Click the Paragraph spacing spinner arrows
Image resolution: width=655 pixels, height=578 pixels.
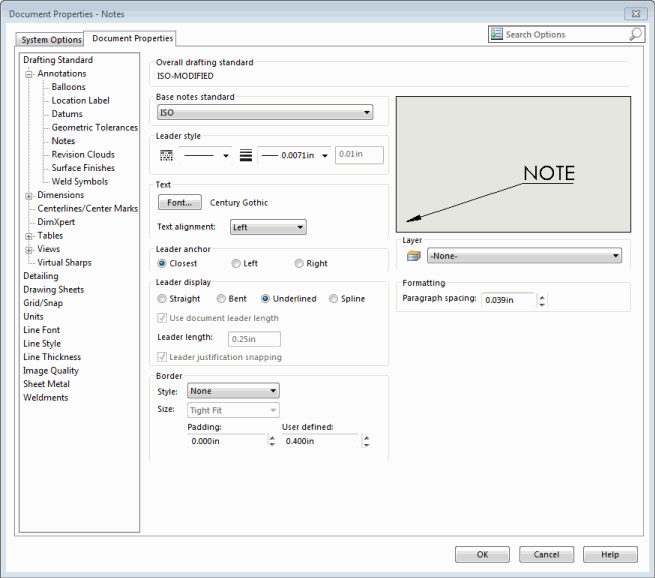tap(542, 300)
